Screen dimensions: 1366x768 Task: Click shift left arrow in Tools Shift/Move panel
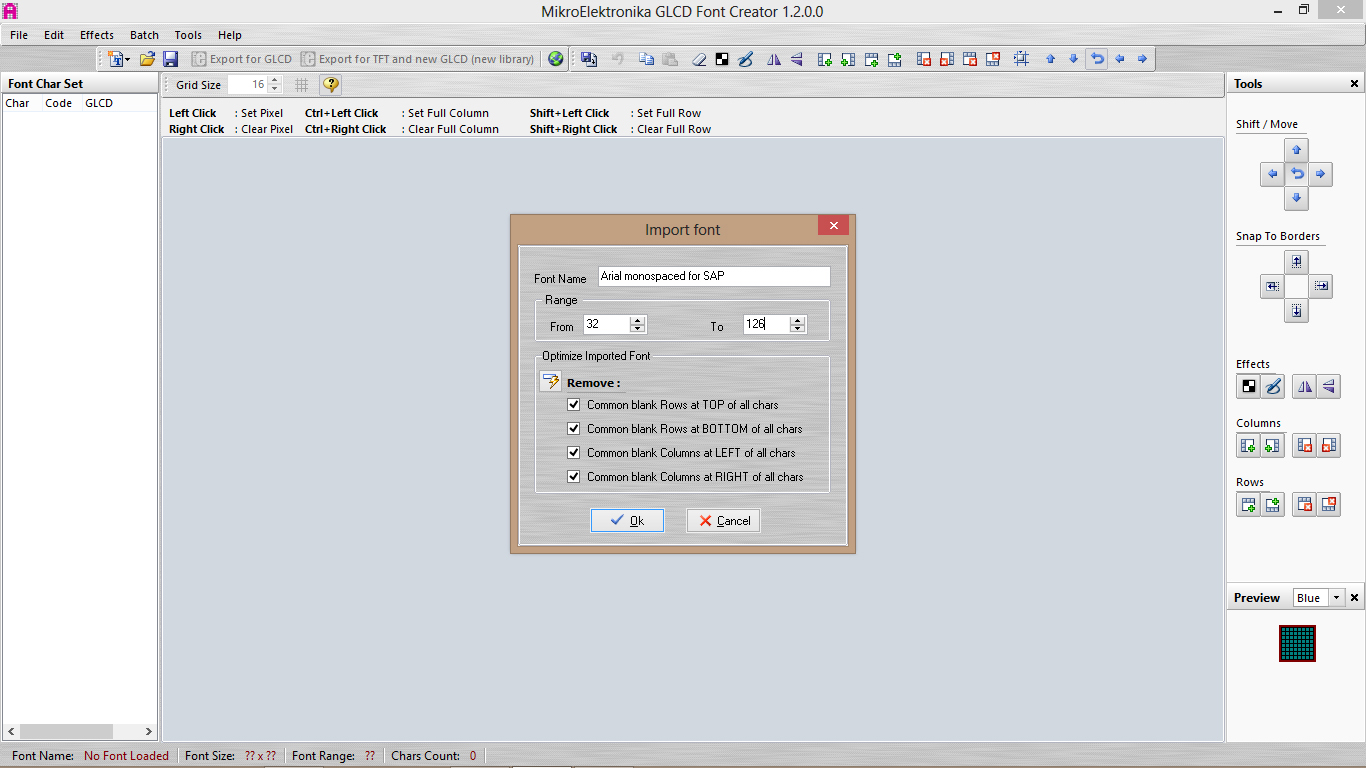pos(1272,174)
